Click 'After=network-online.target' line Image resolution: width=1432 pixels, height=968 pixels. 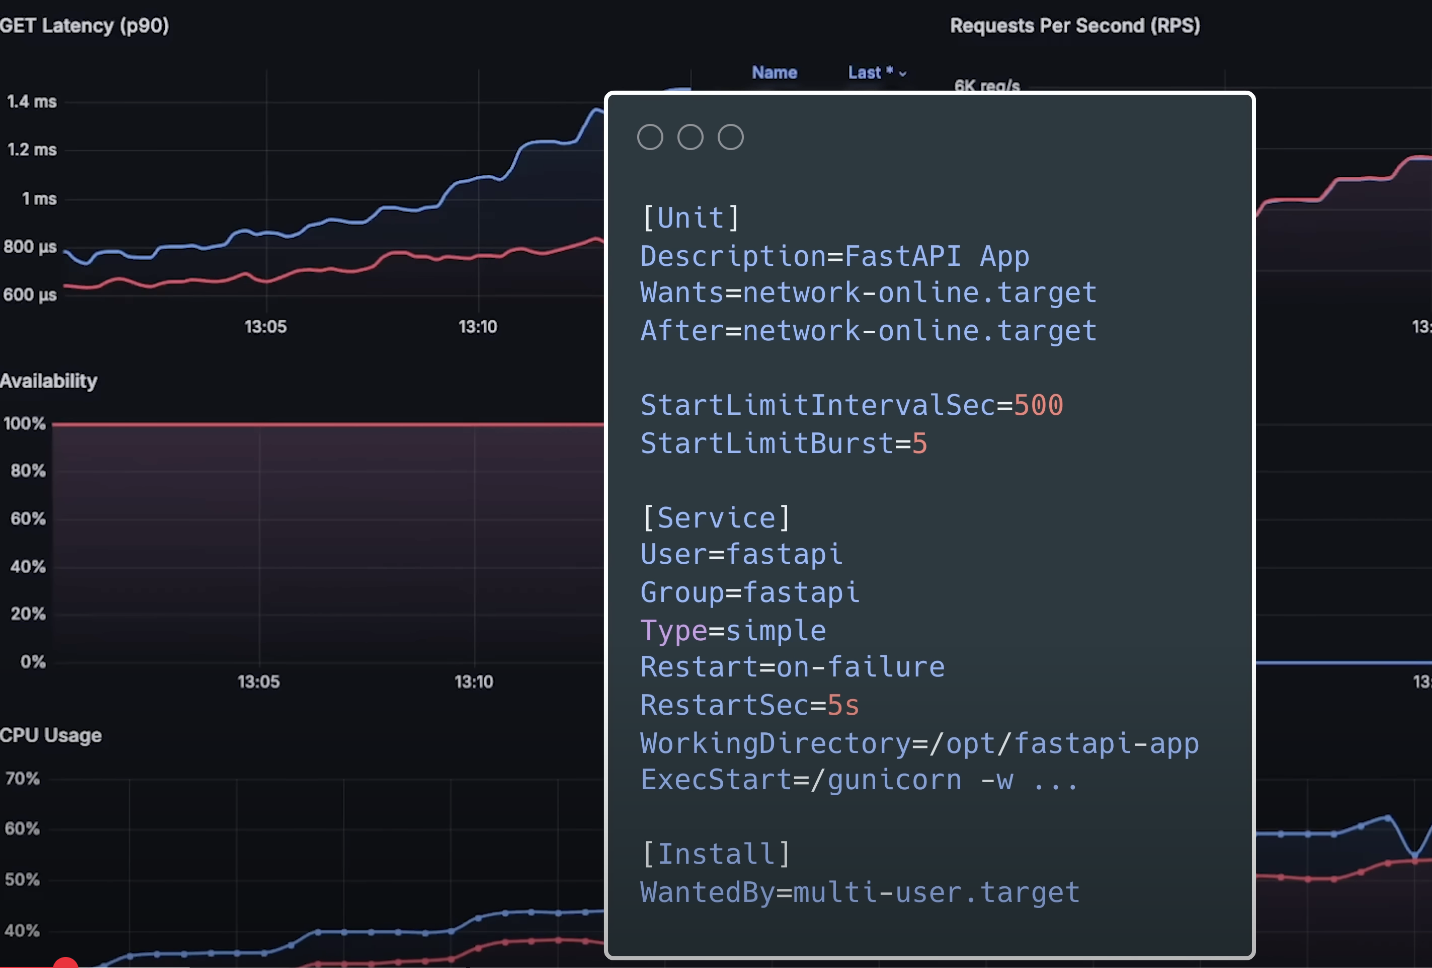[869, 331]
